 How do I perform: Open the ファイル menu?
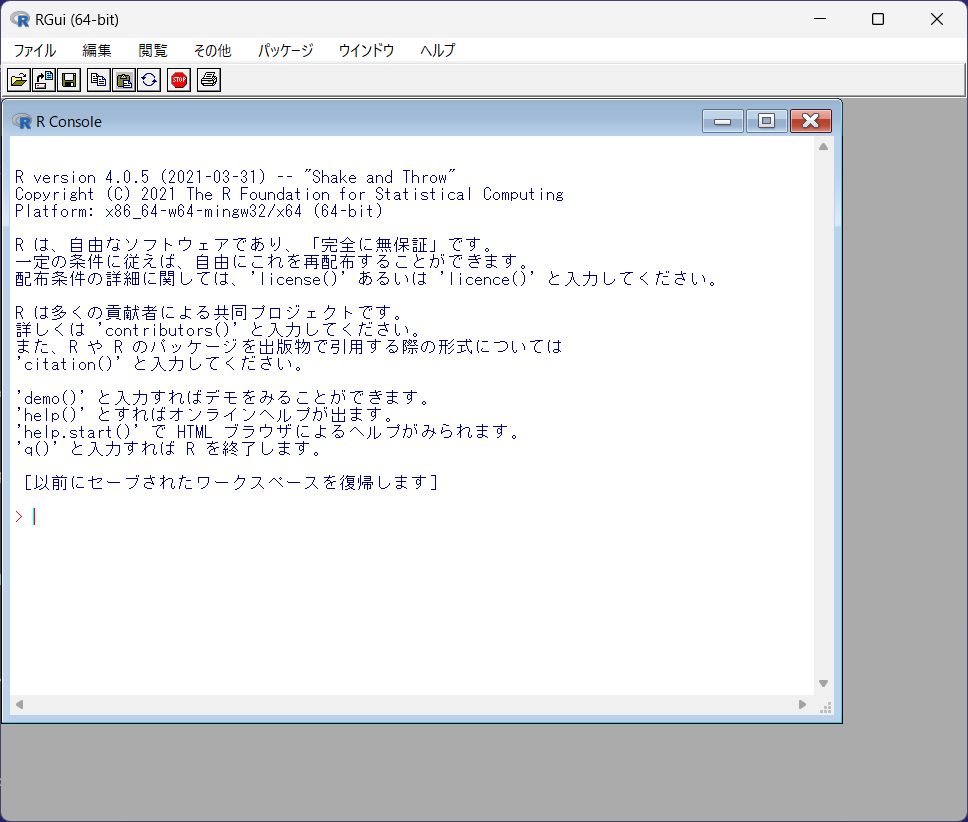coord(35,50)
